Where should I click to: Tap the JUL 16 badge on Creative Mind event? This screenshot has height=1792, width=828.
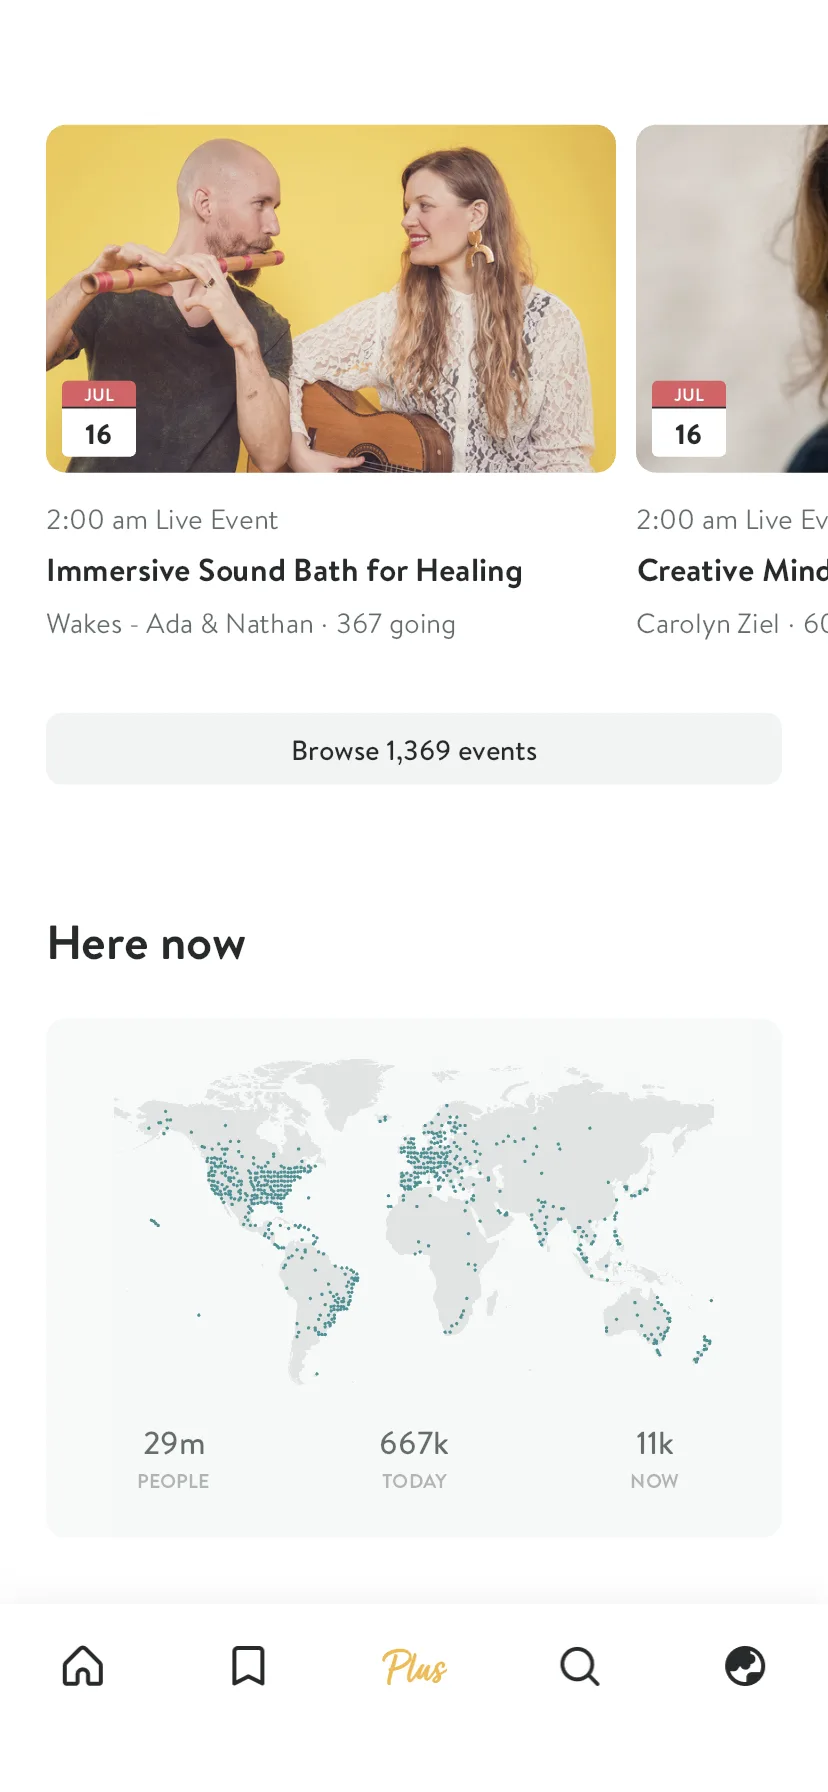[689, 419]
